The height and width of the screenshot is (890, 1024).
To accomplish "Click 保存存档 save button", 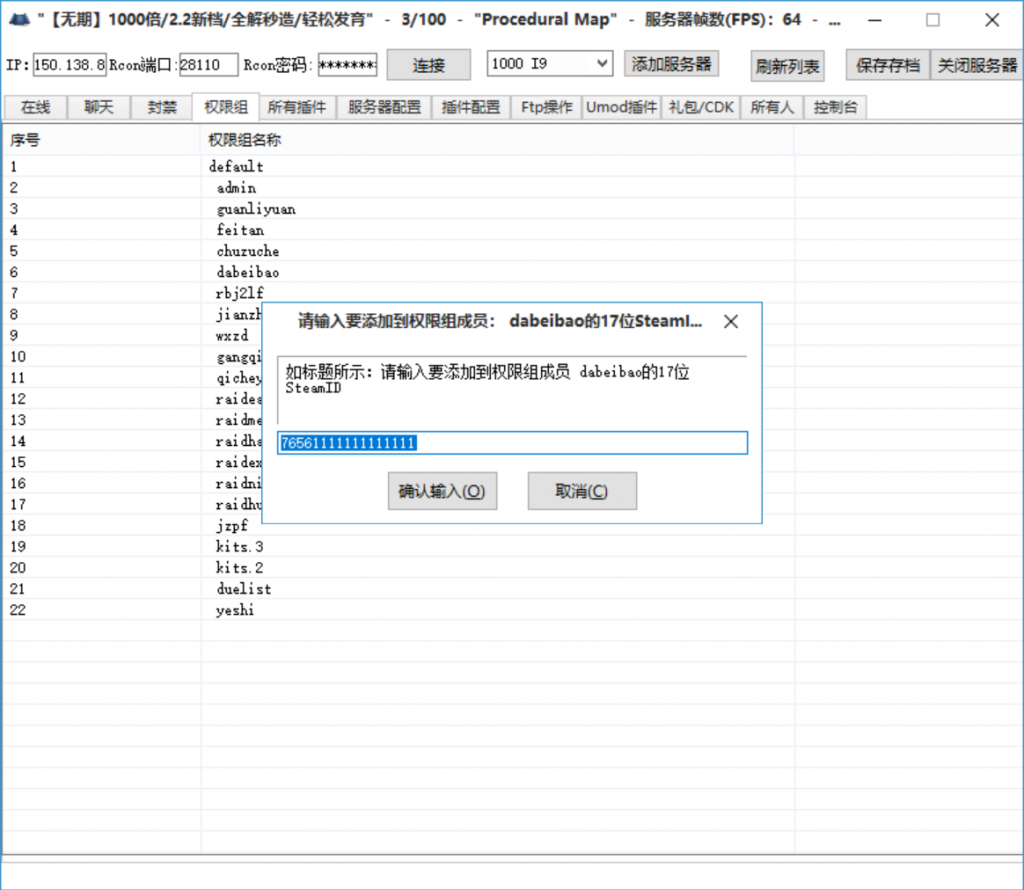I will pos(887,65).
